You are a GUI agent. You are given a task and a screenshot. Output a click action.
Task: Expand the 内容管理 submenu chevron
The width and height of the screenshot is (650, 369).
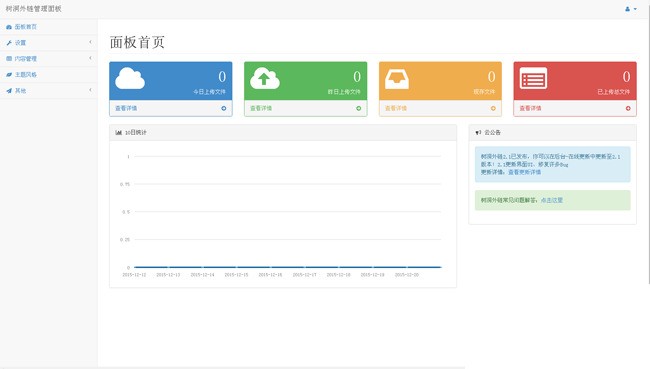click(x=90, y=58)
